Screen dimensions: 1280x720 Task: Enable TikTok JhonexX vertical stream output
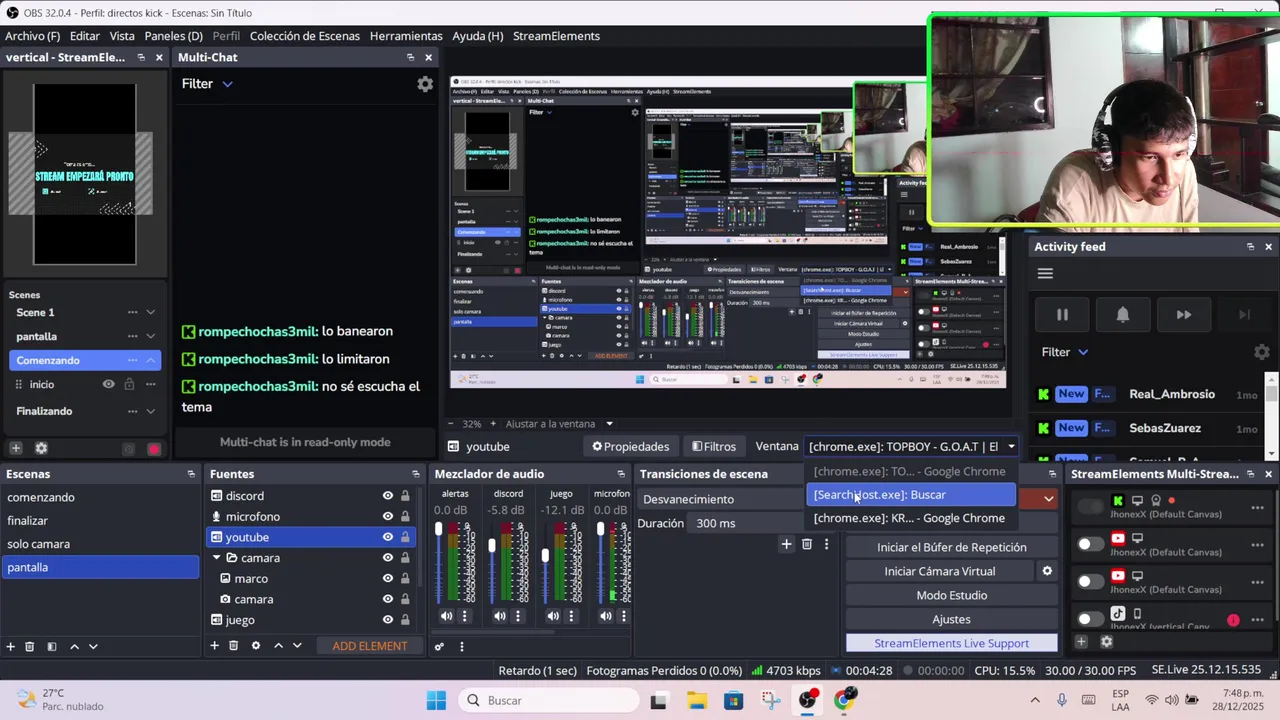(1090, 619)
